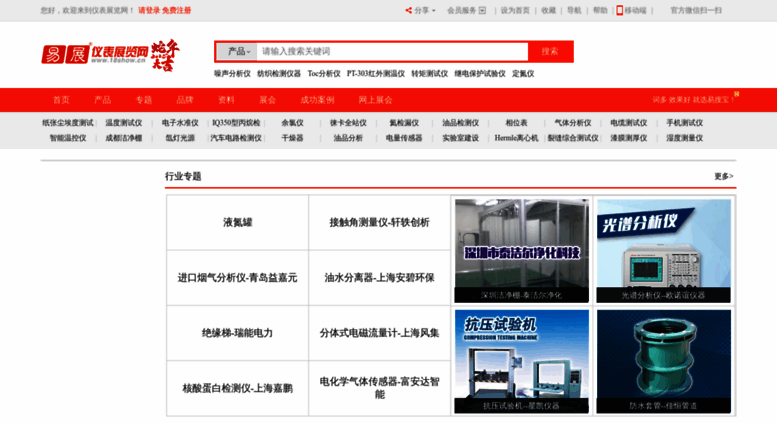Open the 导航 top bar link
Screen dimensions: 777x423
tap(574, 10)
